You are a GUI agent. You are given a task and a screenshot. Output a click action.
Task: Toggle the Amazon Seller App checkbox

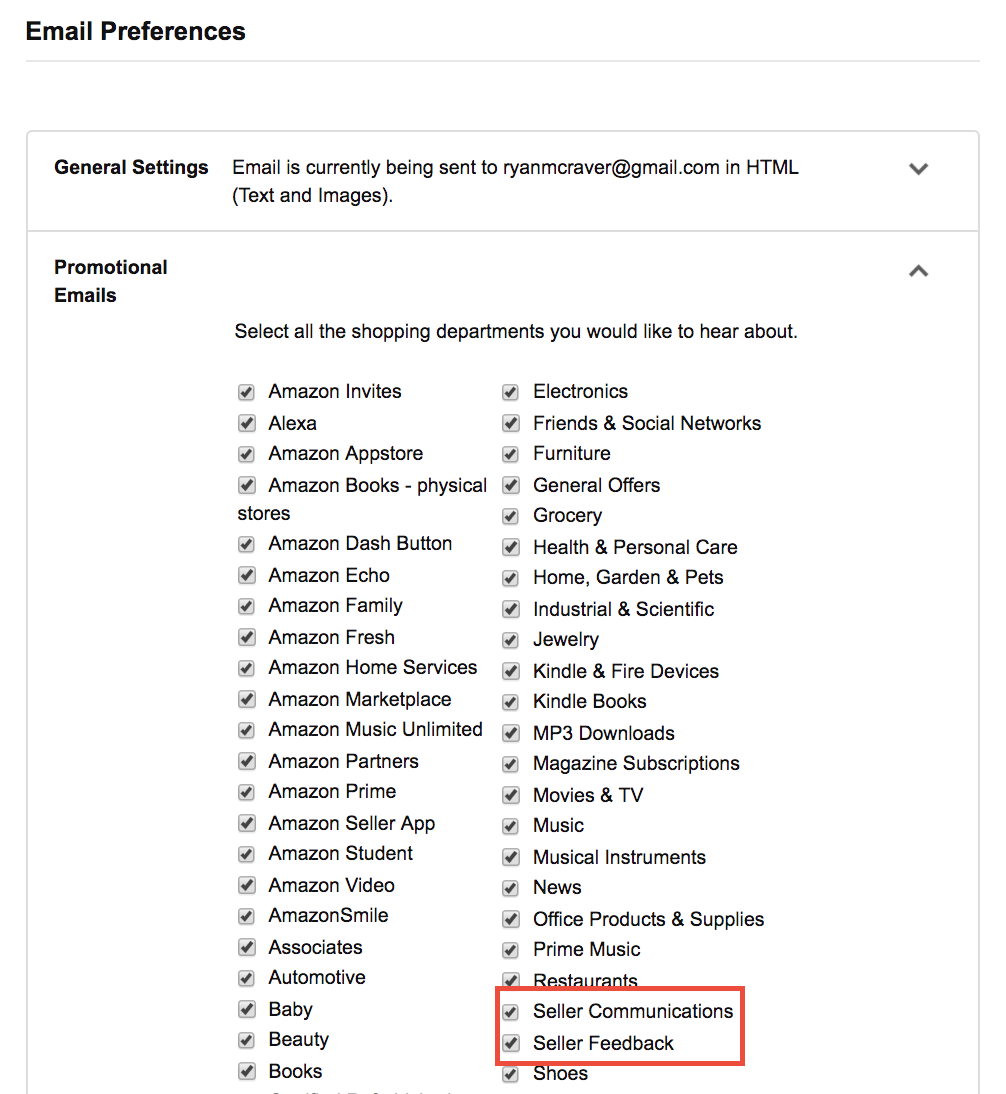(246, 823)
